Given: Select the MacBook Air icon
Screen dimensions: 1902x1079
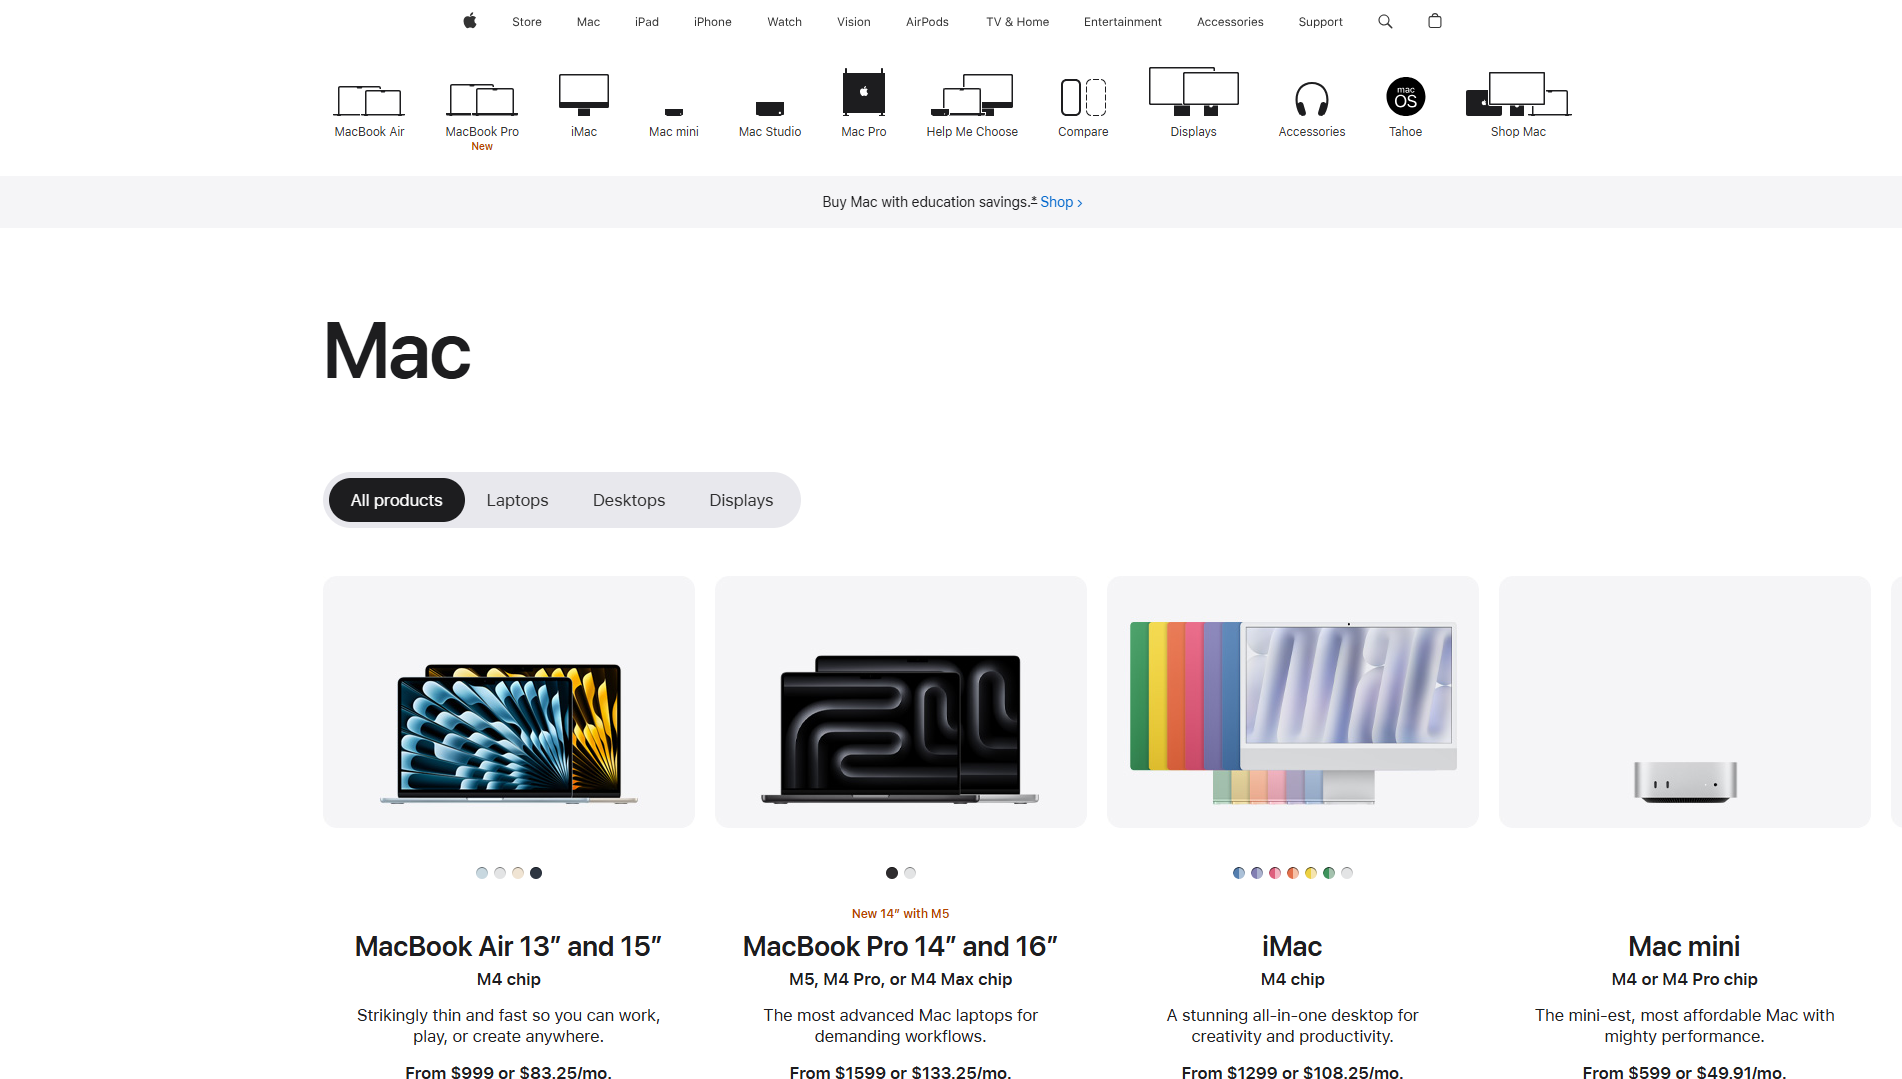Looking at the screenshot, I should coord(369,101).
